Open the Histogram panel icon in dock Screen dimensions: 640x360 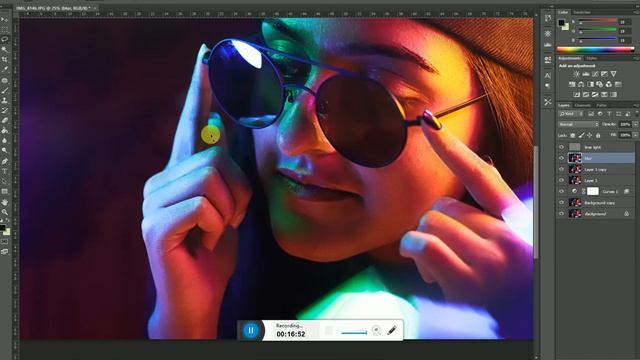(x=548, y=44)
